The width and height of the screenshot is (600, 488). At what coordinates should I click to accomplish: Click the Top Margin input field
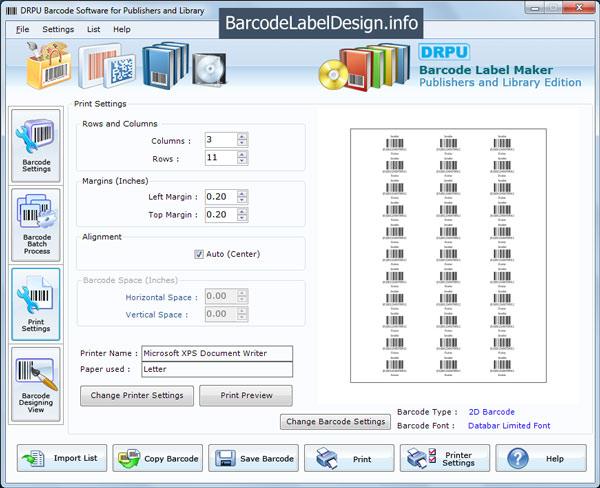219,215
